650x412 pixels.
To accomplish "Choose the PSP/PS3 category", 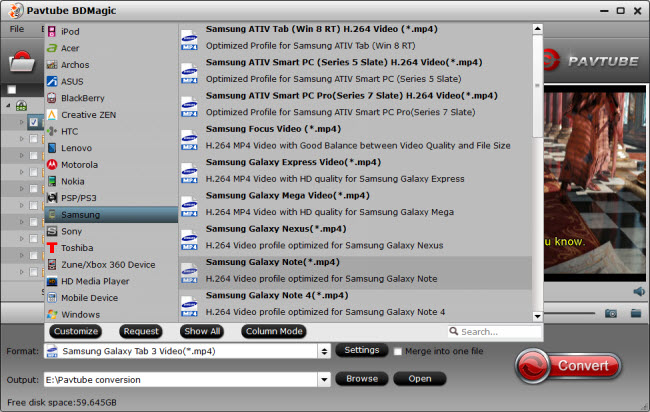I will 111,198.
